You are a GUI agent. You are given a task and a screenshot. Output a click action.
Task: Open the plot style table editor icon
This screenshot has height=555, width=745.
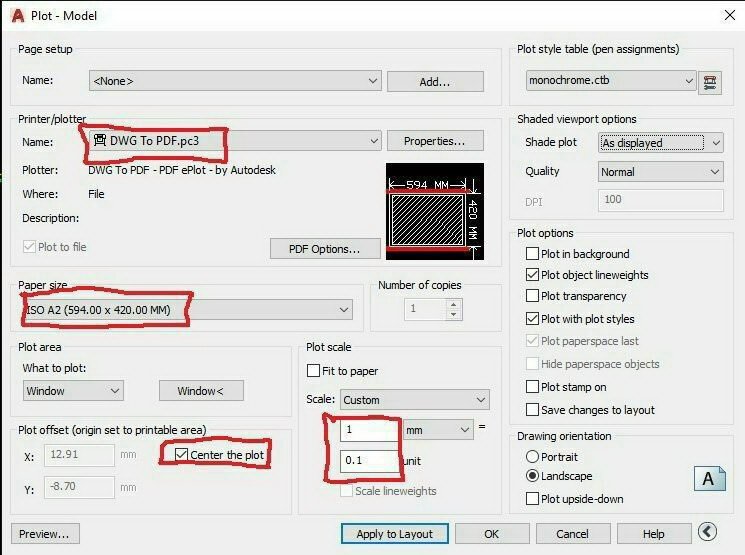pyautogui.click(x=710, y=83)
